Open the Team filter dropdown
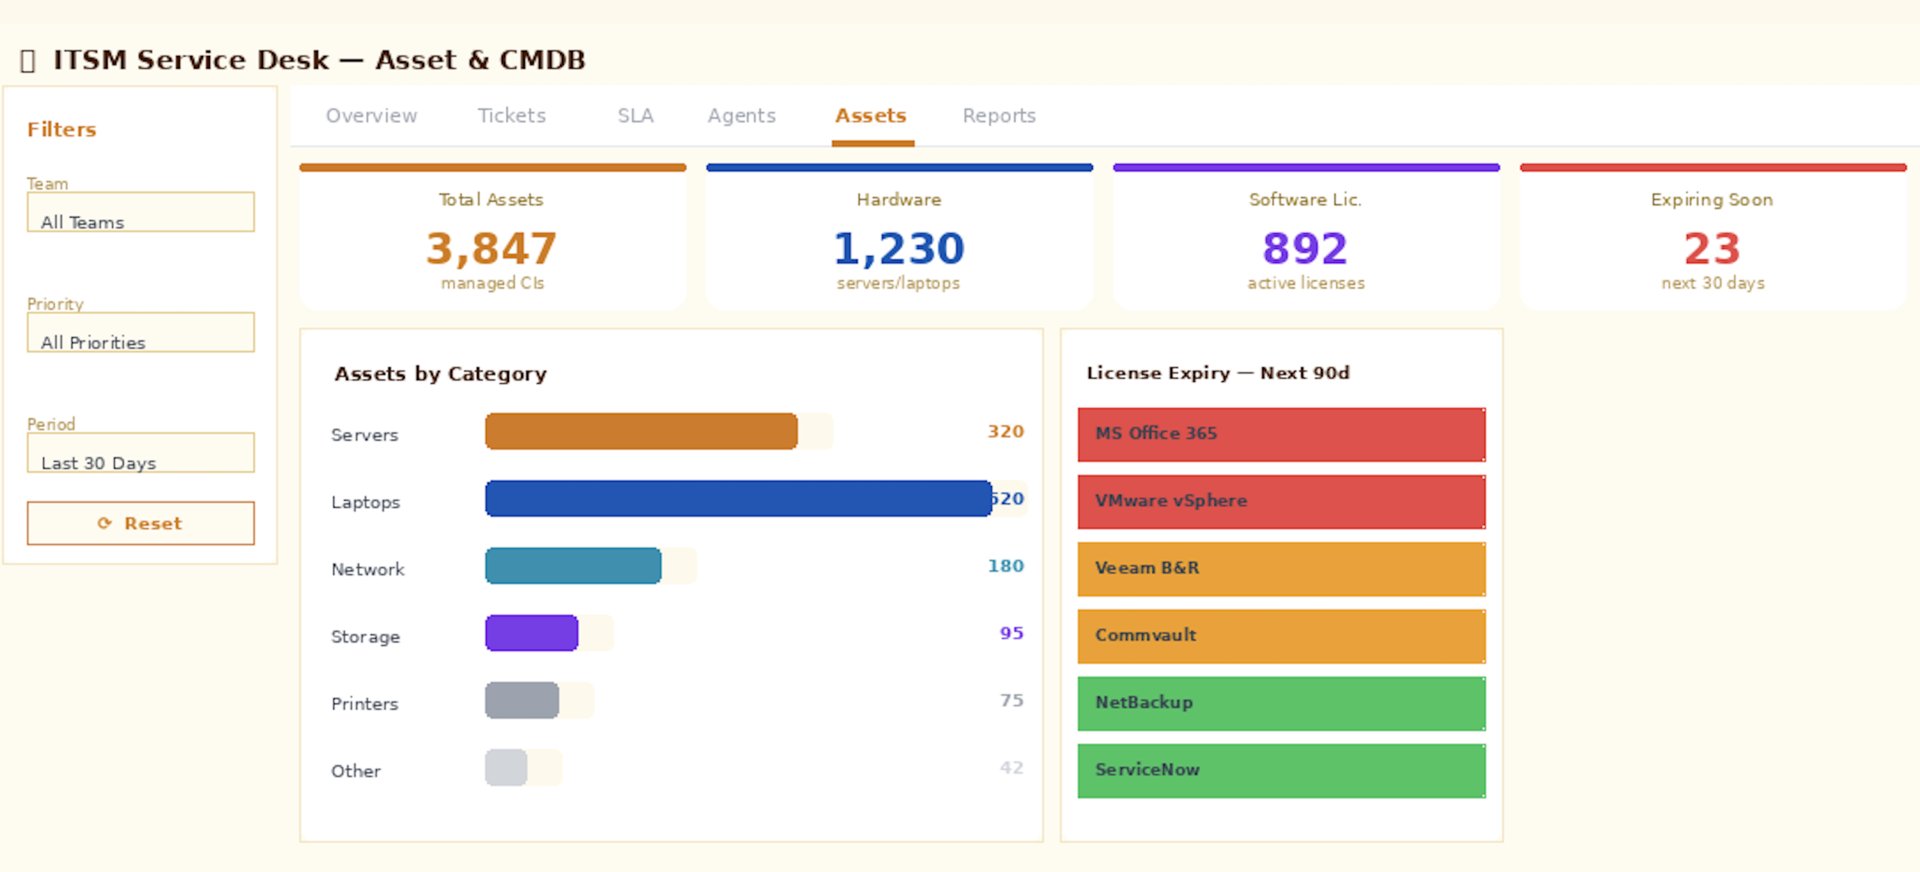 tap(140, 212)
